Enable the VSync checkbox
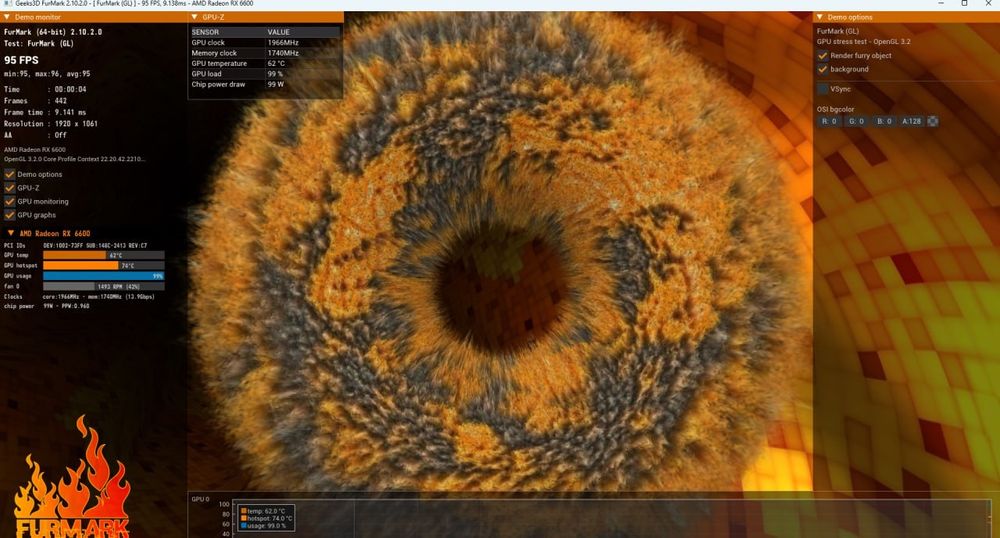Image resolution: width=1000 pixels, height=538 pixels. click(823, 89)
